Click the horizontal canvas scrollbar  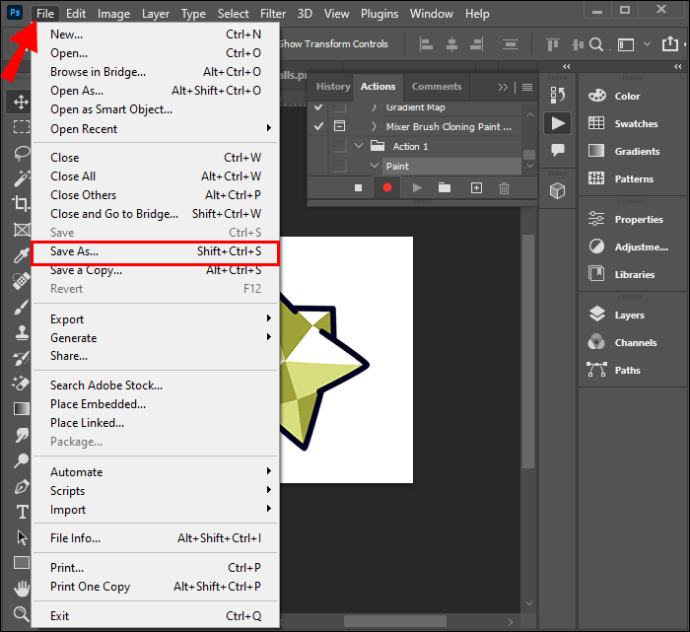(395, 621)
